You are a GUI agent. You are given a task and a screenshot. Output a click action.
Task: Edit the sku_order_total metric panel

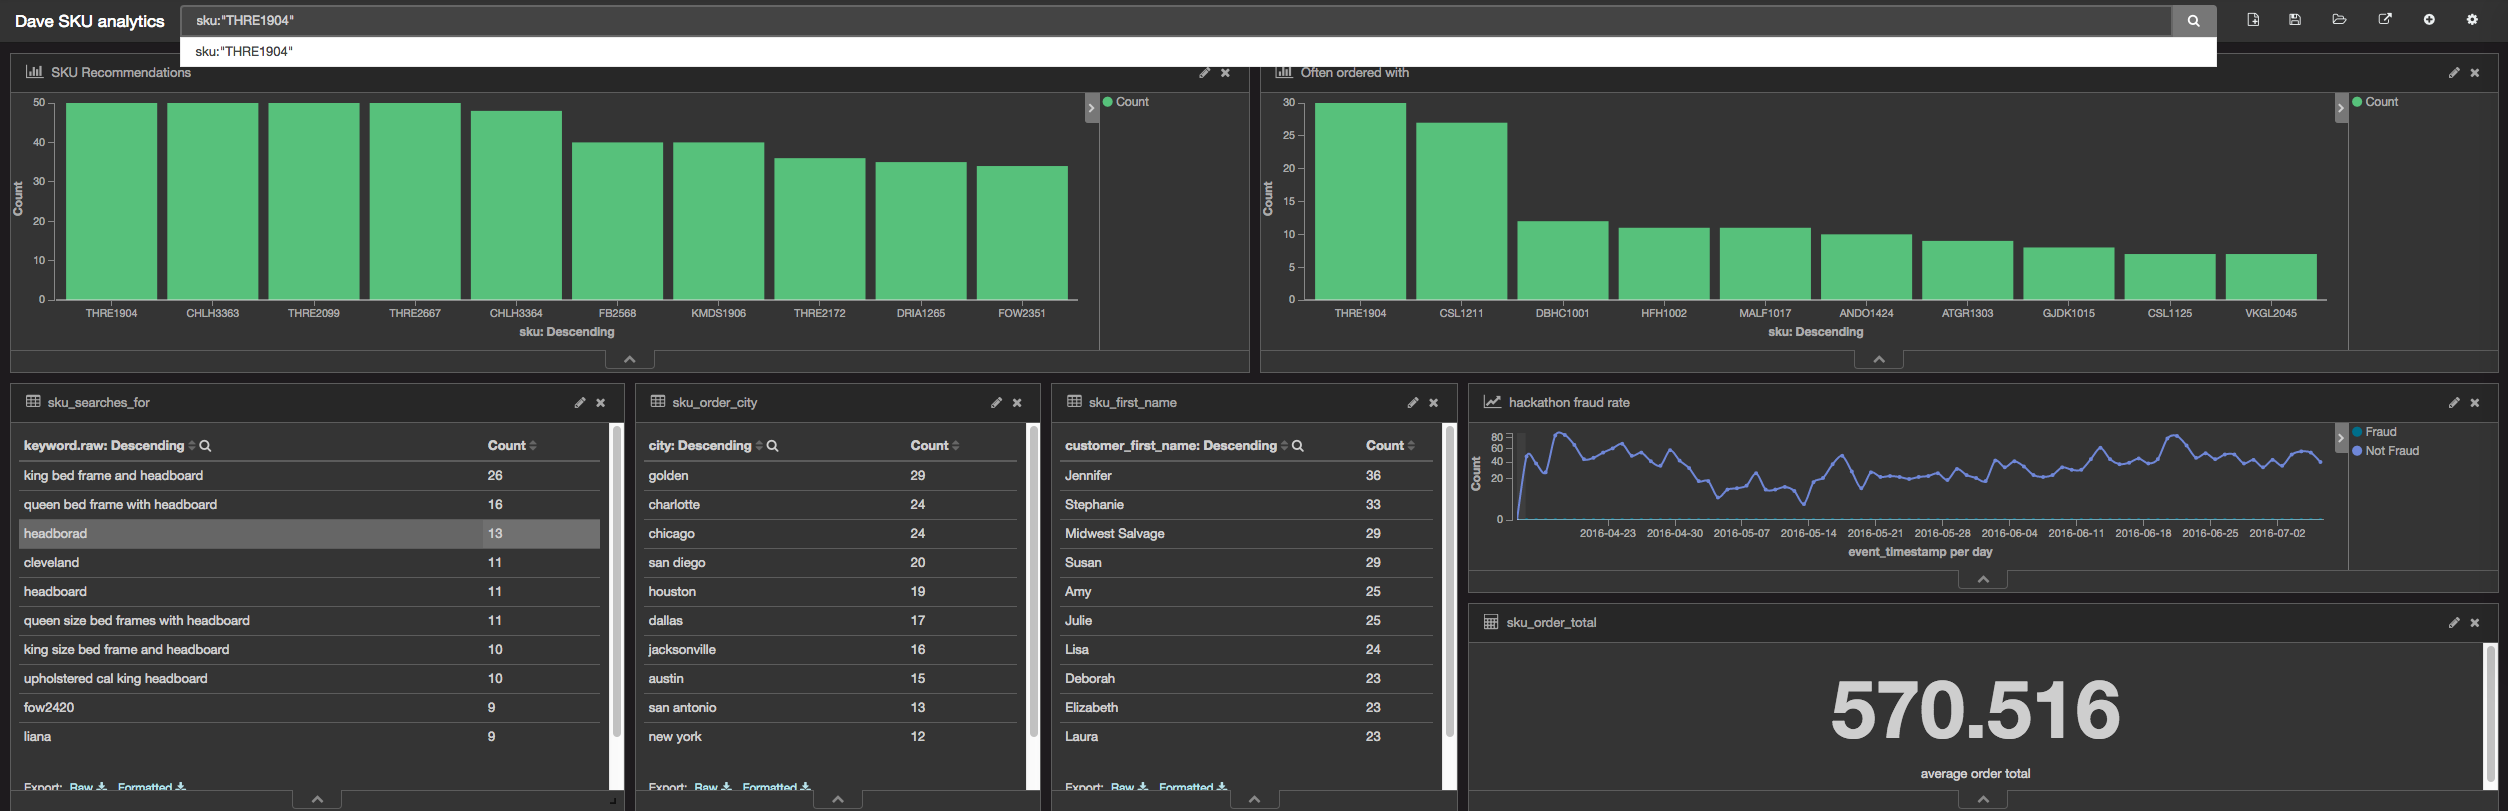[x=2454, y=623]
